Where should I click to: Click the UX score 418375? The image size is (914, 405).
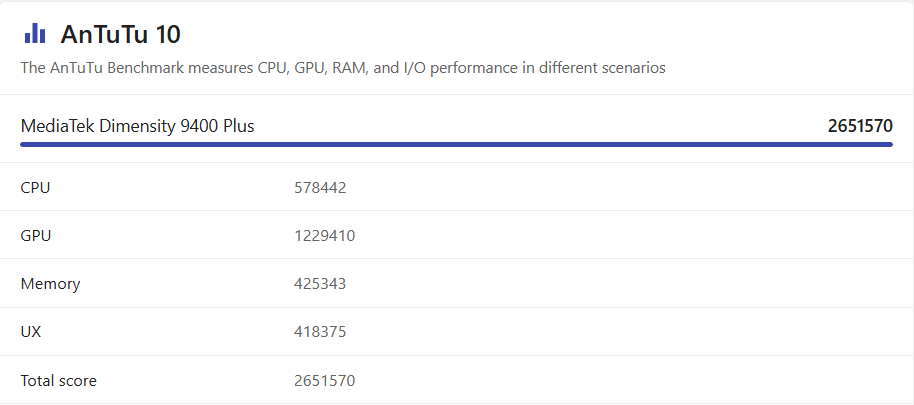click(320, 332)
